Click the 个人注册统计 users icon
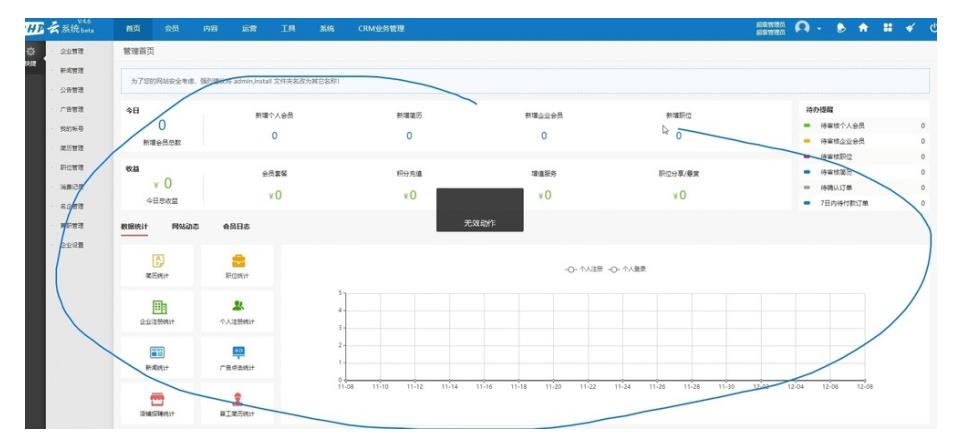The width and height of the screenshot is (955, 444). (237, 306)
